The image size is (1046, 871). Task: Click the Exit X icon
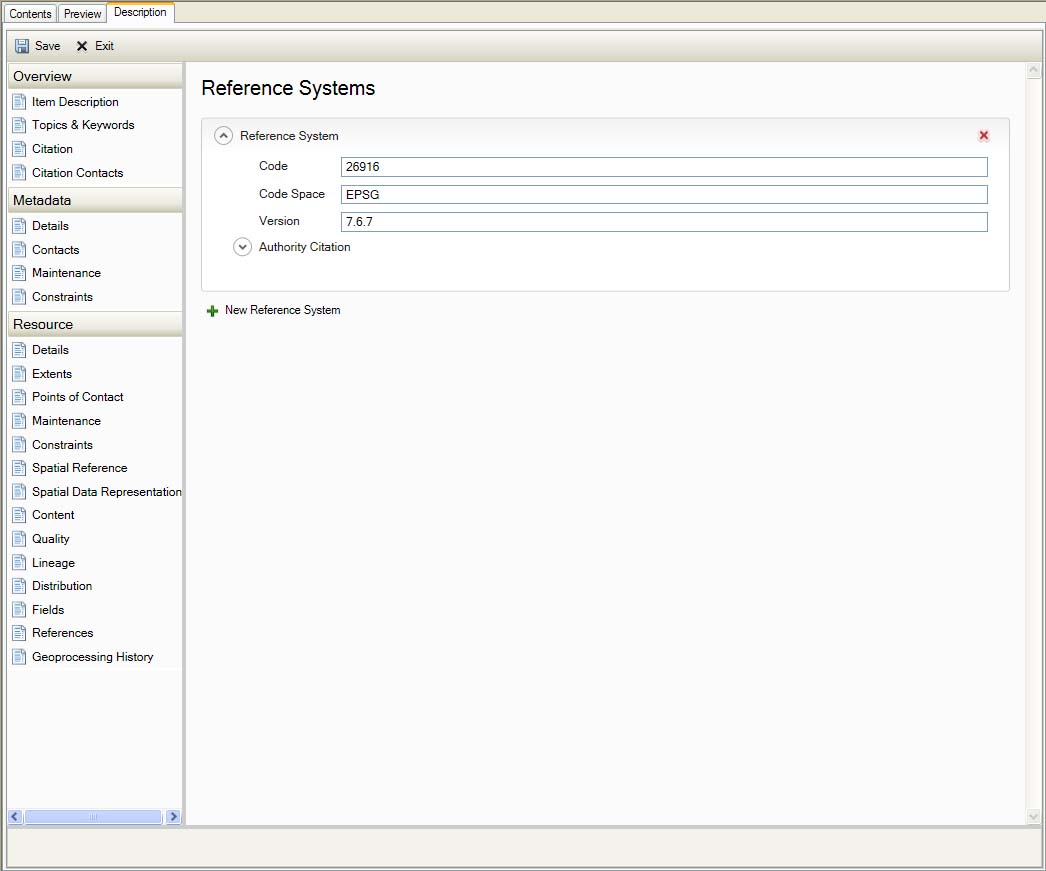[82, 46]
